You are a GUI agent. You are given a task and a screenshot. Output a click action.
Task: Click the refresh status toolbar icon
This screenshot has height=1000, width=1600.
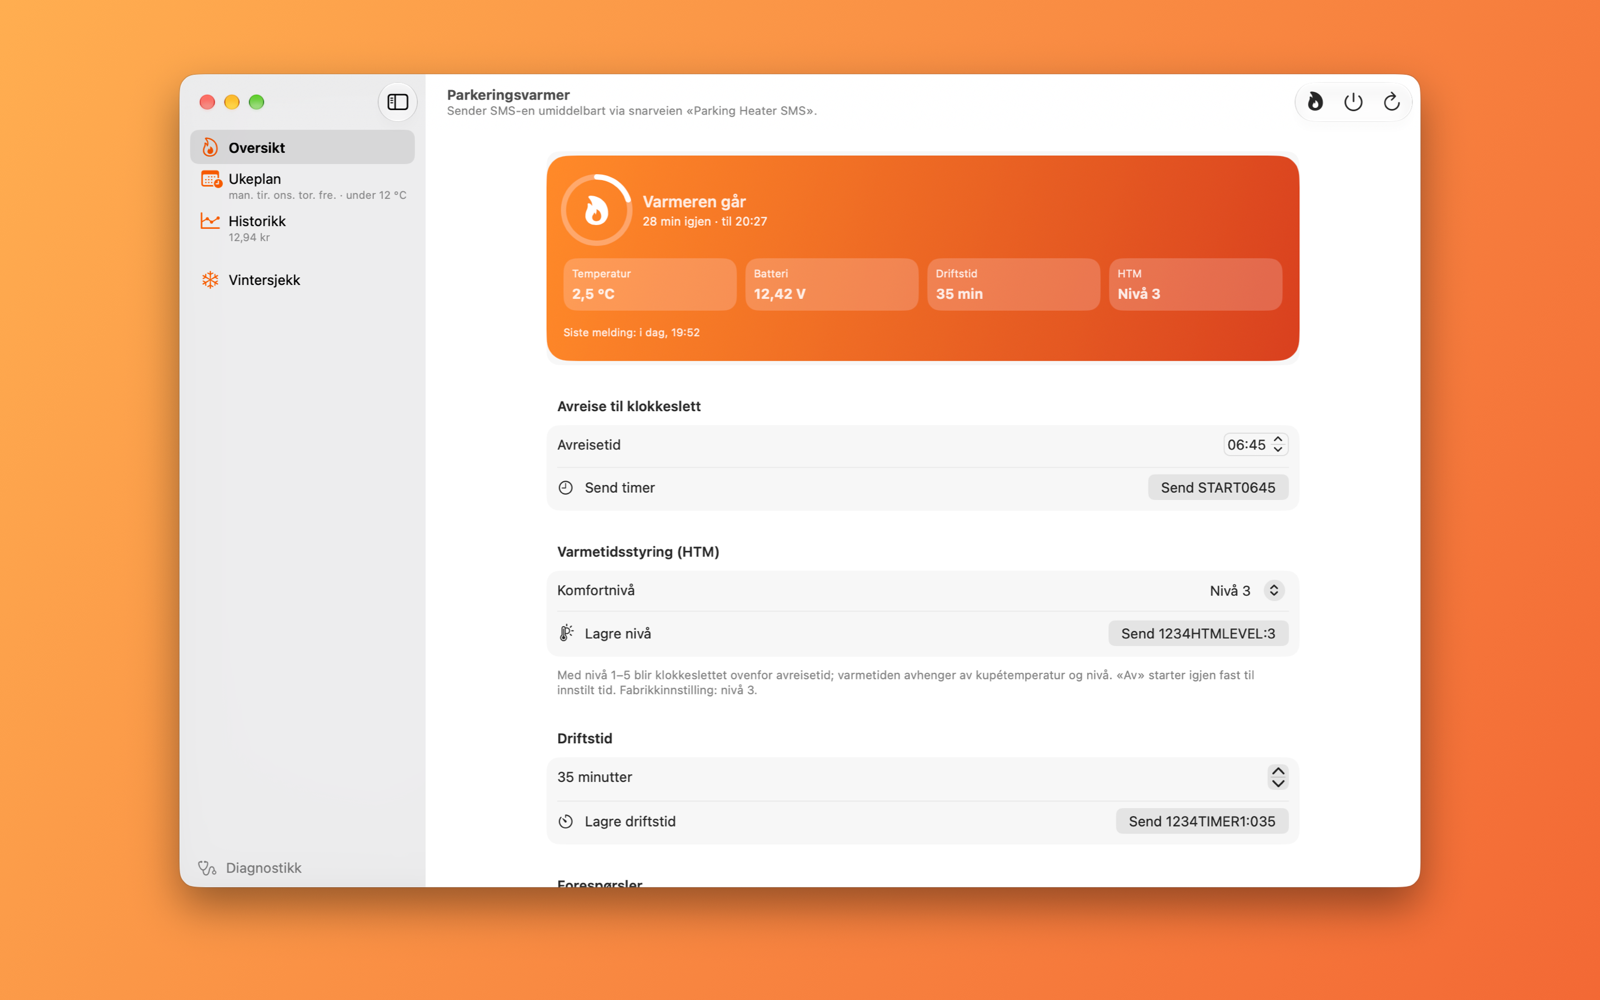pyautogui.click(x=1391, y=102)
